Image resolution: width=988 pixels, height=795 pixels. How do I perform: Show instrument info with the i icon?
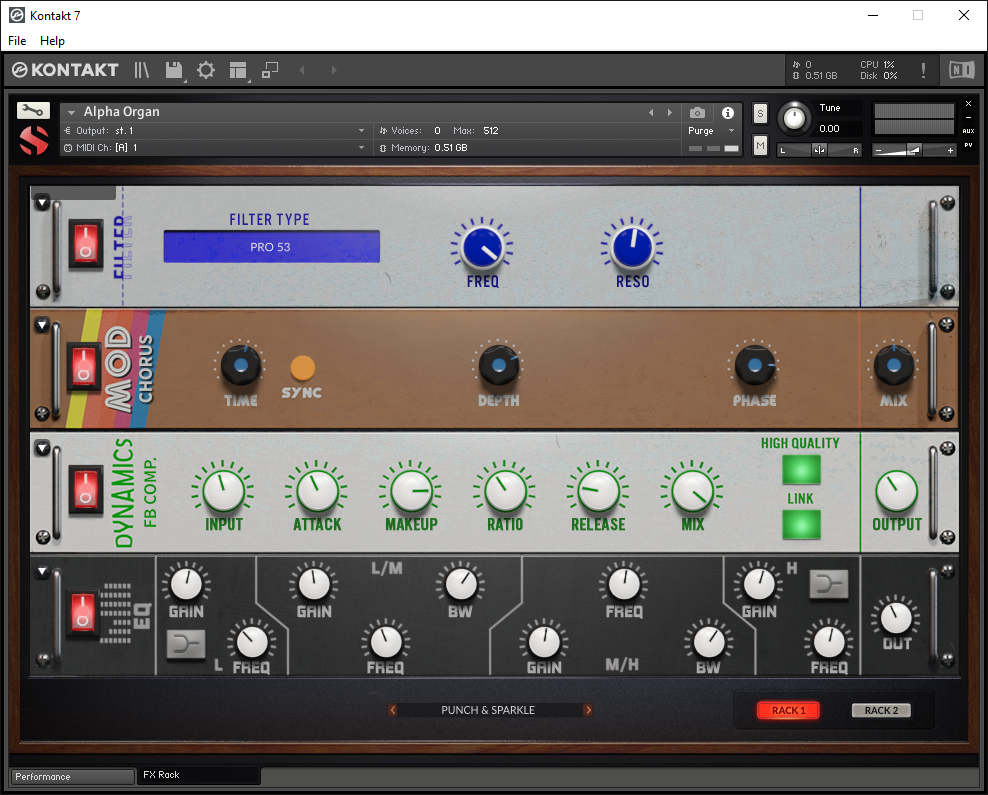[728, 113]
